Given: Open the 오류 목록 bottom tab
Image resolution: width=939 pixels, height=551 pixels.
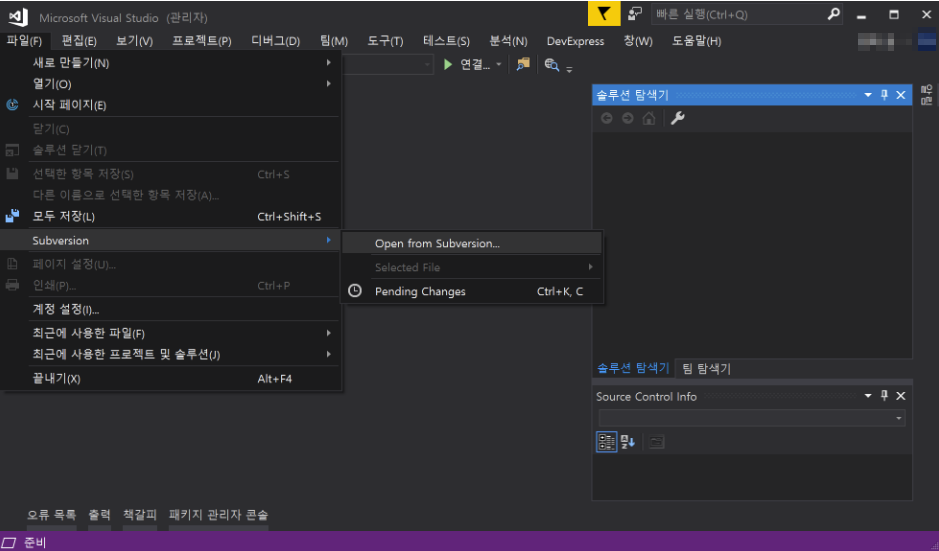Looking at the screenshot, I should click(52, 514).
